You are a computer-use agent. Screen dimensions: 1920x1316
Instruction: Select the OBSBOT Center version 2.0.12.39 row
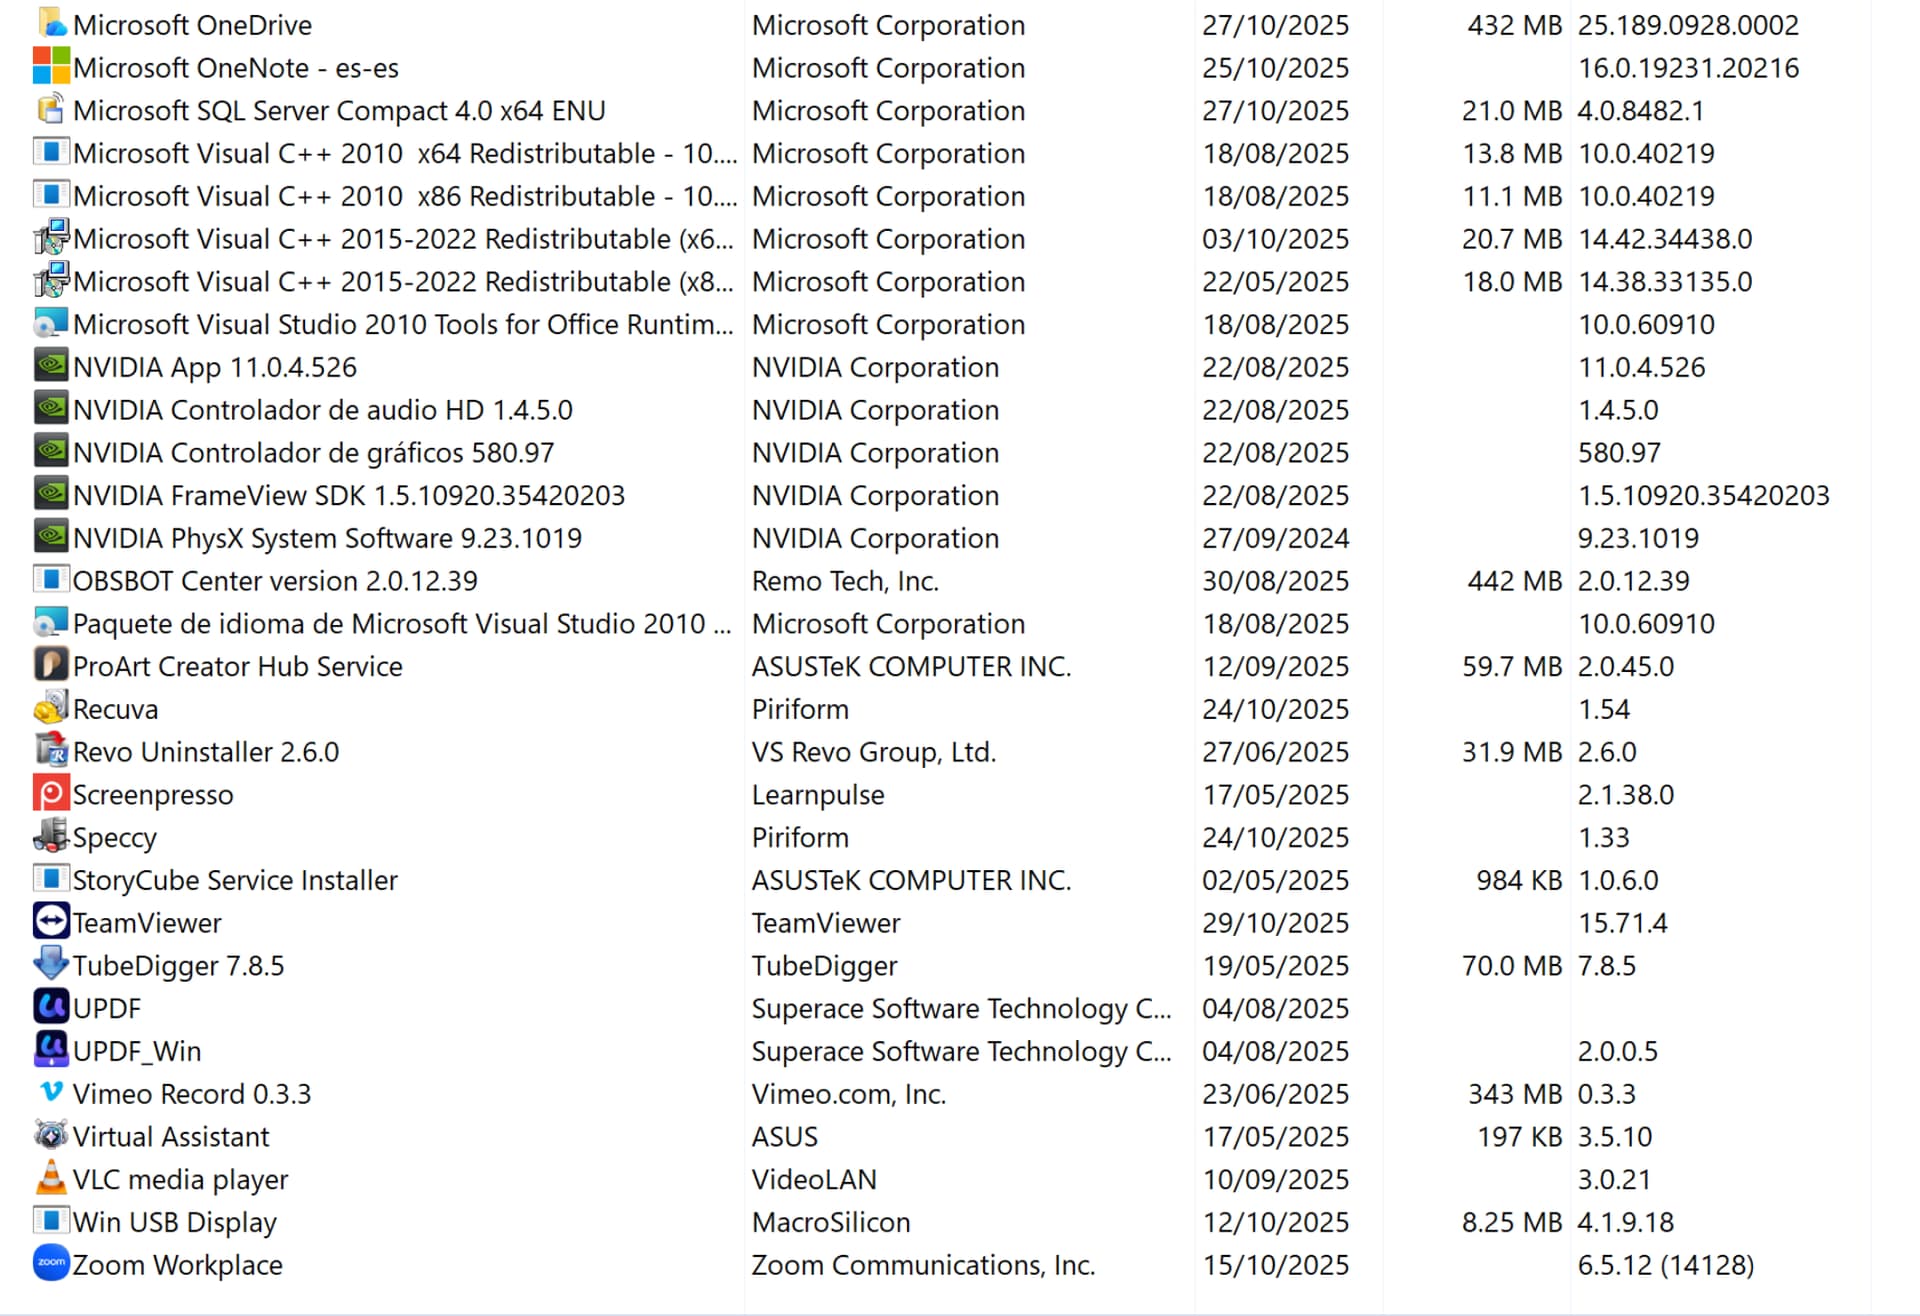[x=275, y=581]
